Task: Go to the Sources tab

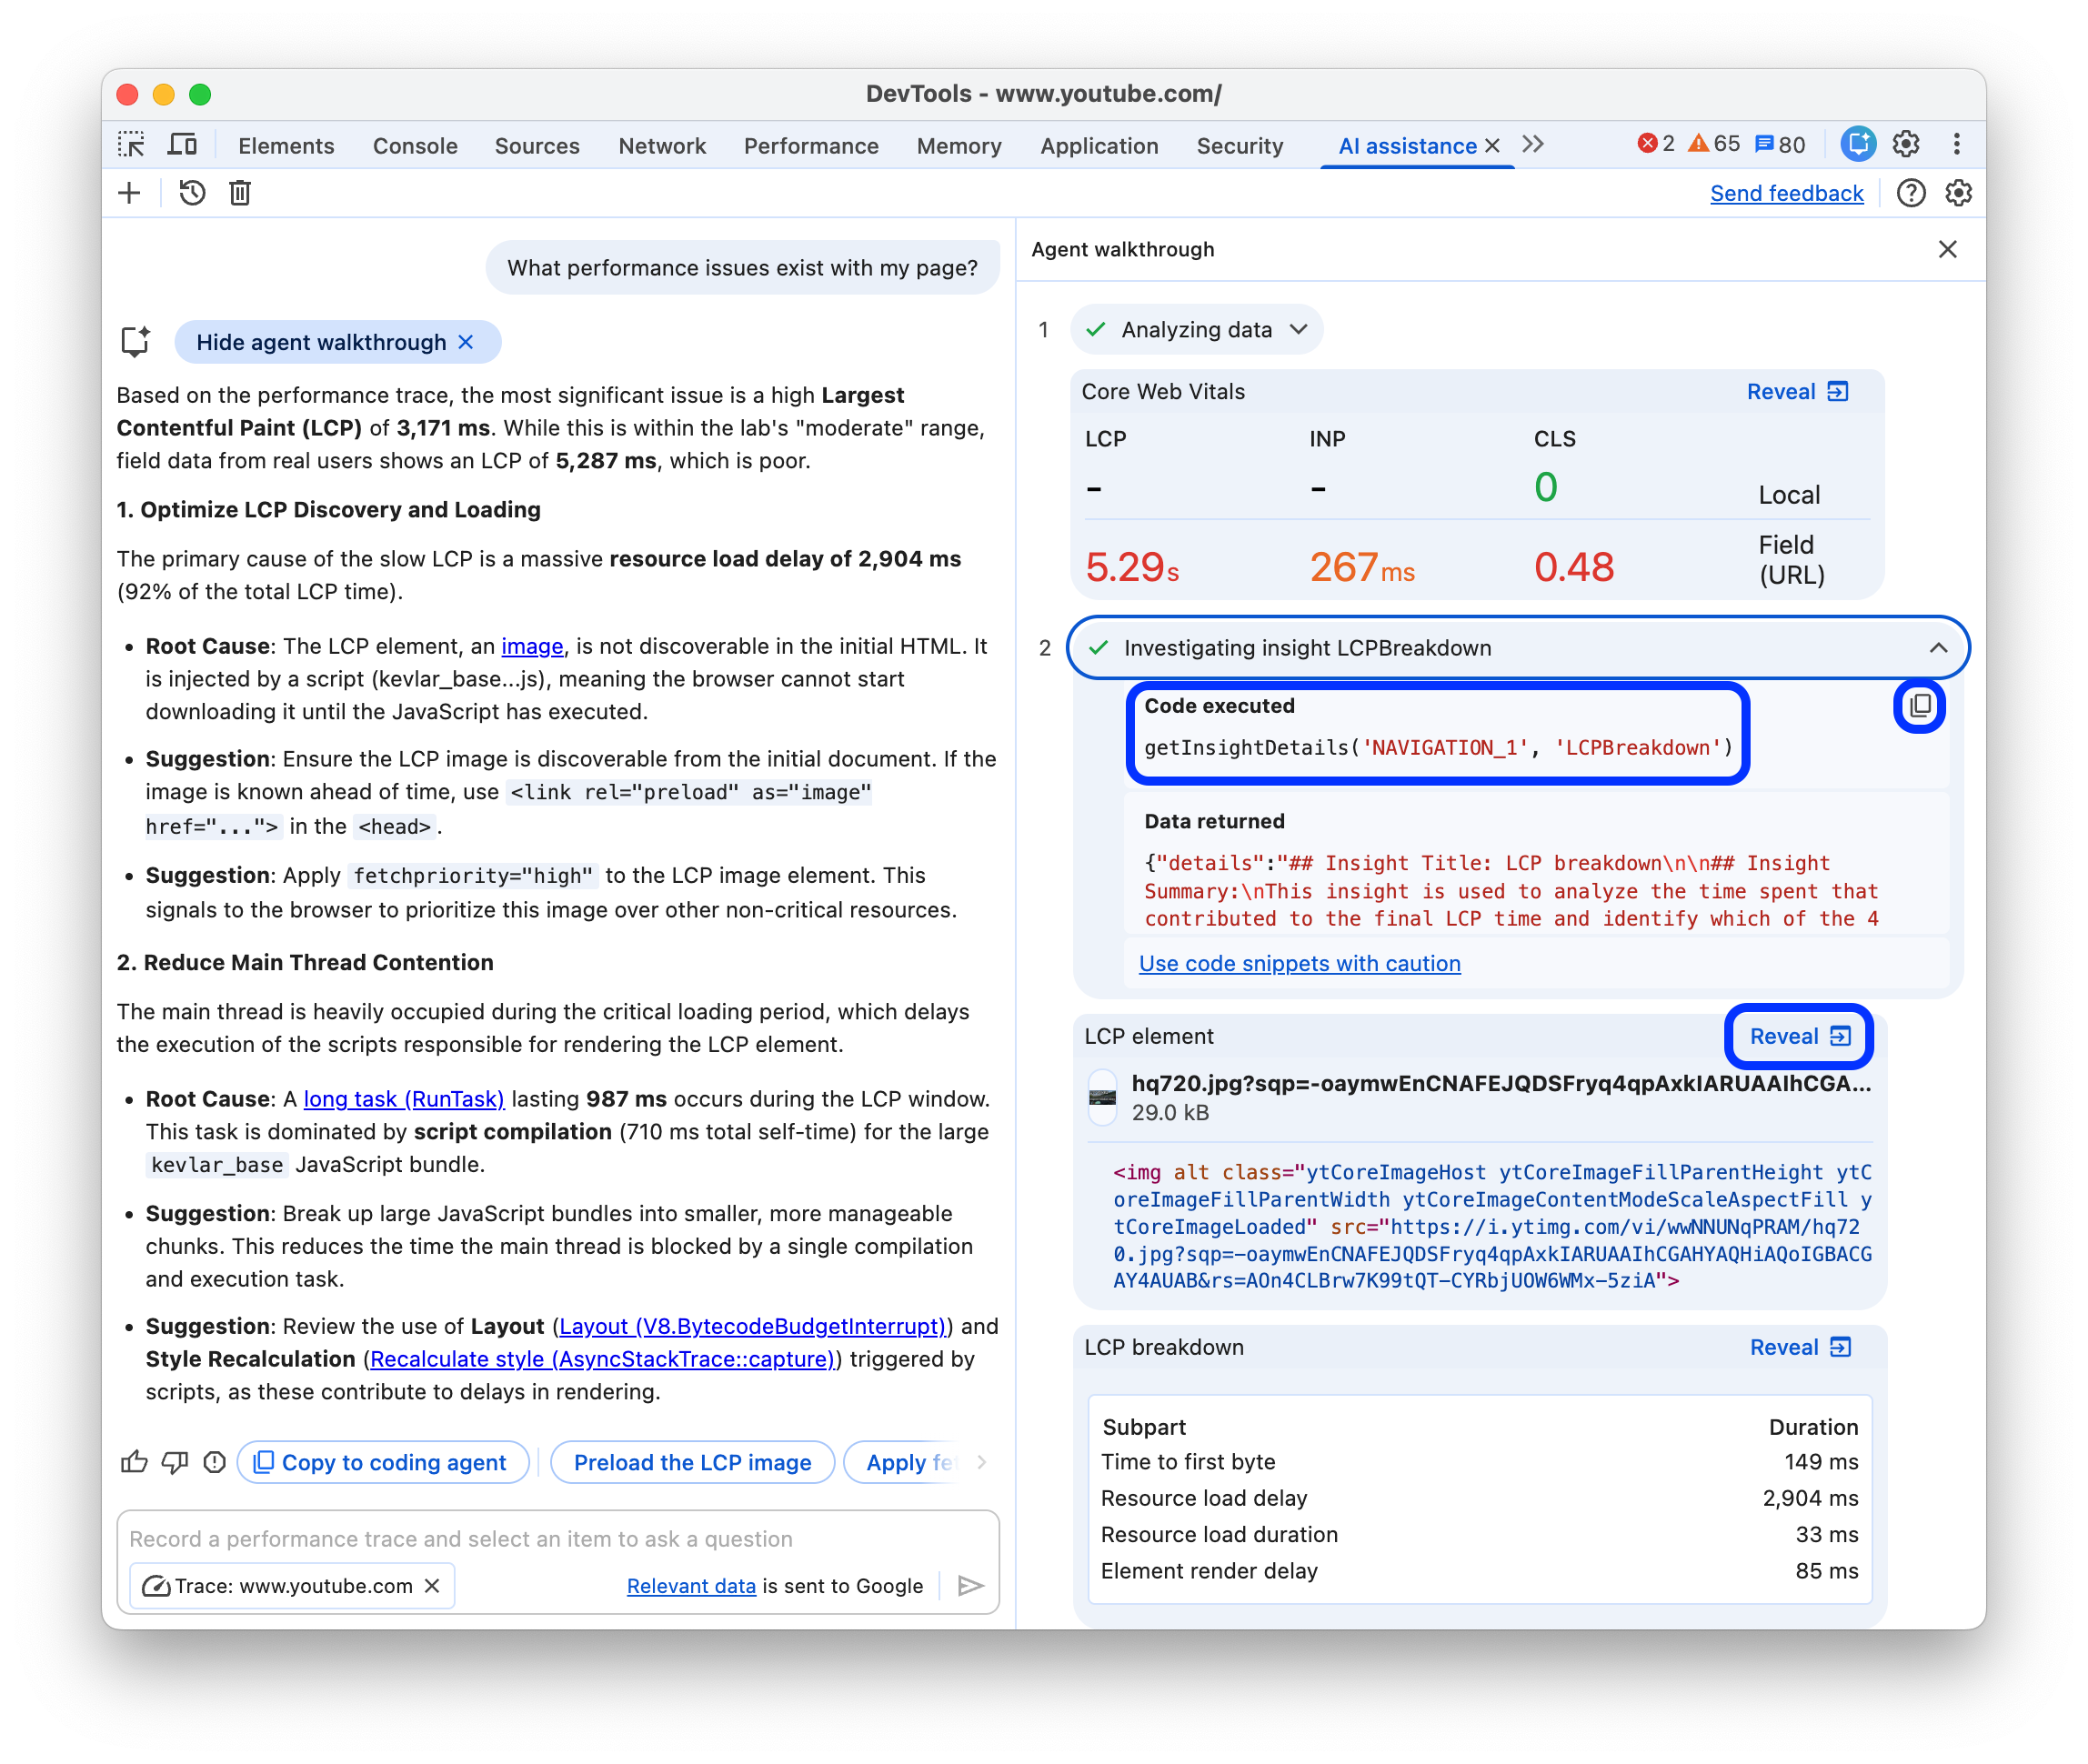Action: (x=537, y=146)
